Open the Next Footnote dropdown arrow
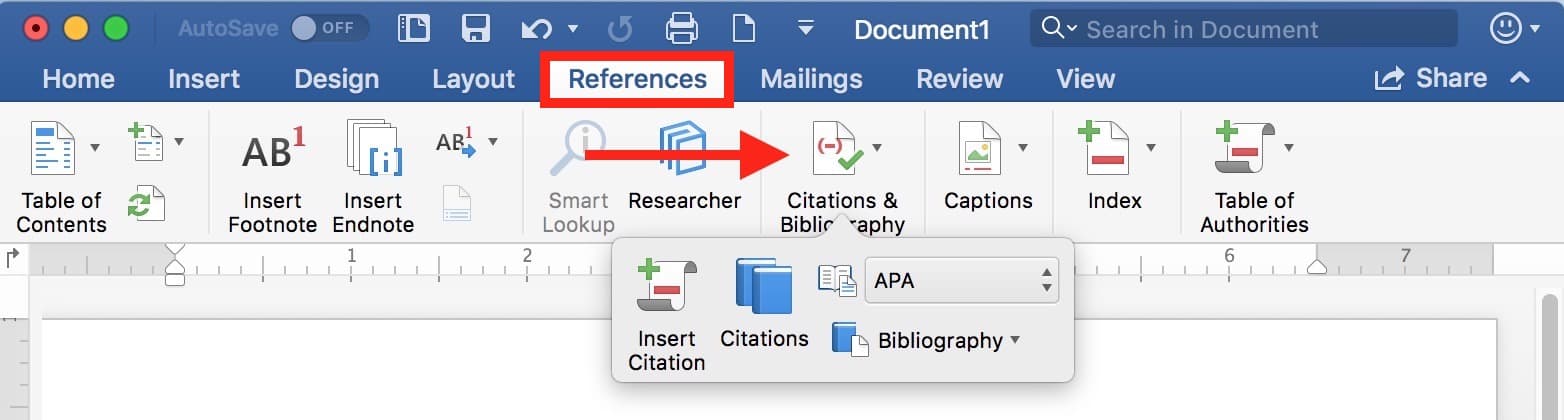 [492, 142]
